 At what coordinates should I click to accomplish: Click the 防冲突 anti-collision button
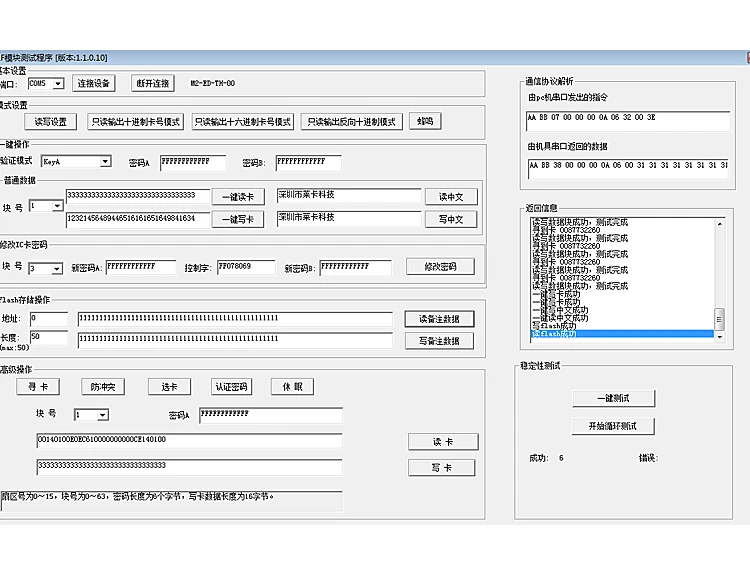point(103,387)
